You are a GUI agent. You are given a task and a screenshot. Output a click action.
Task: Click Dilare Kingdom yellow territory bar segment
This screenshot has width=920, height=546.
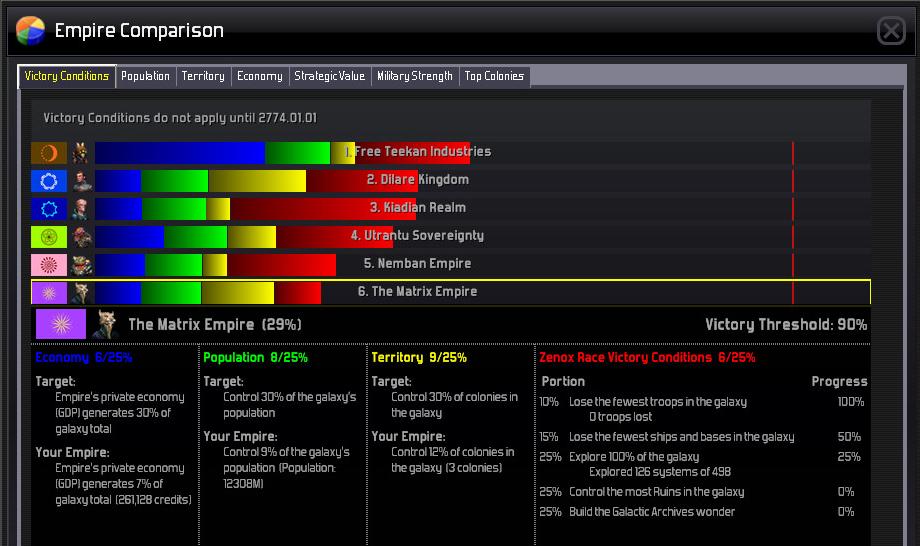point(257,181)
